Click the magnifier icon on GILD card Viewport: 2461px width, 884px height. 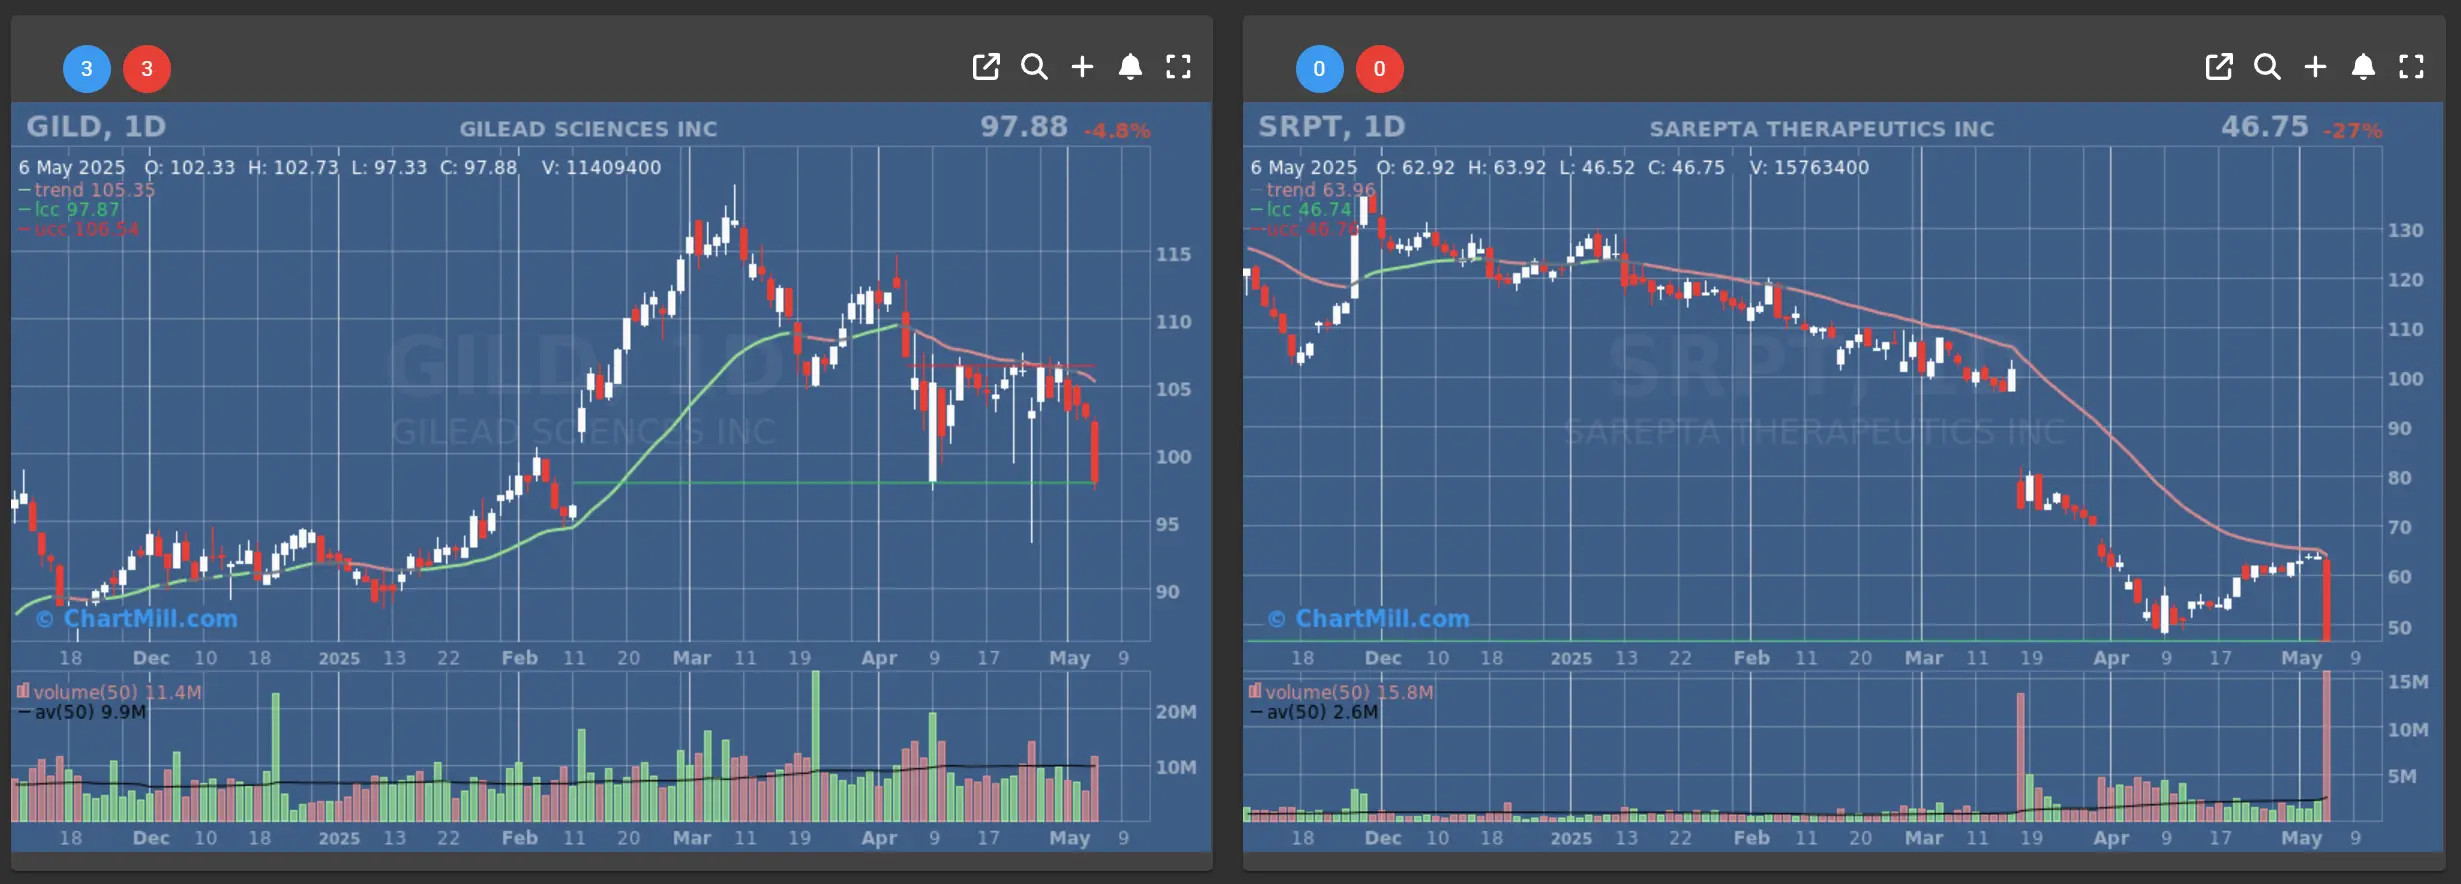[x=1034, y=67]
